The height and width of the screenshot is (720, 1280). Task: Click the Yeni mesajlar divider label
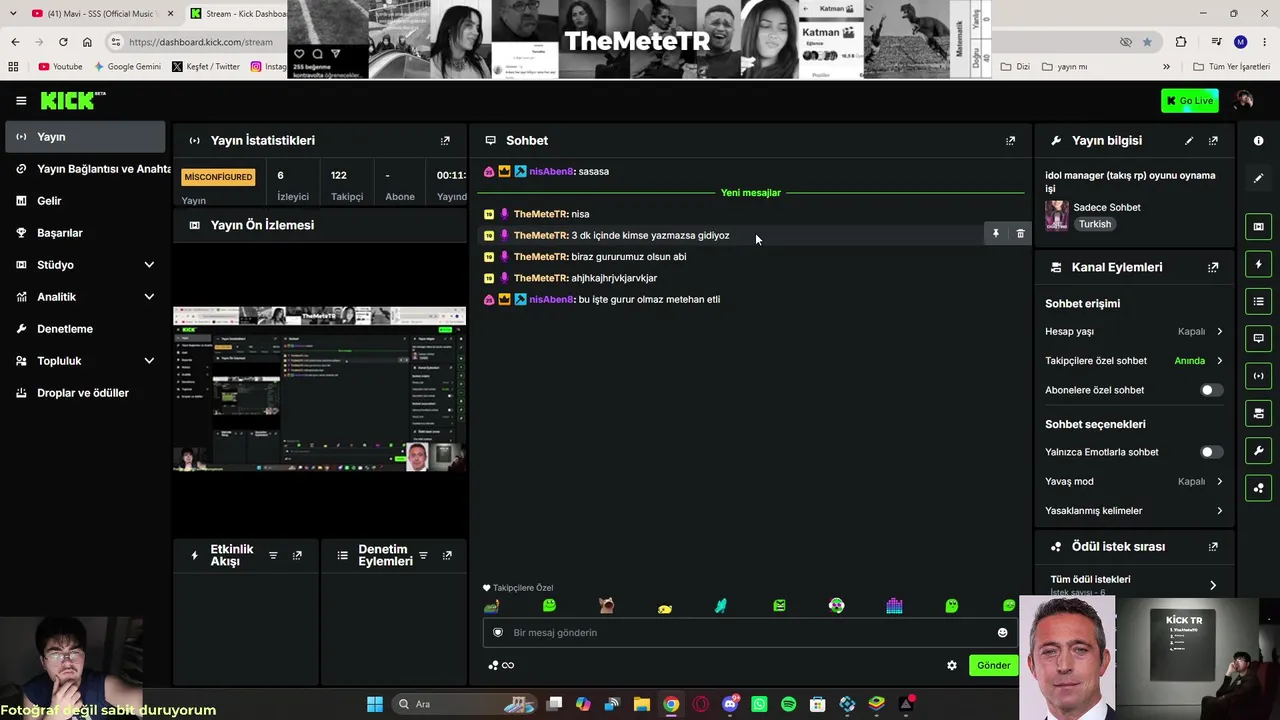(751, 193)
